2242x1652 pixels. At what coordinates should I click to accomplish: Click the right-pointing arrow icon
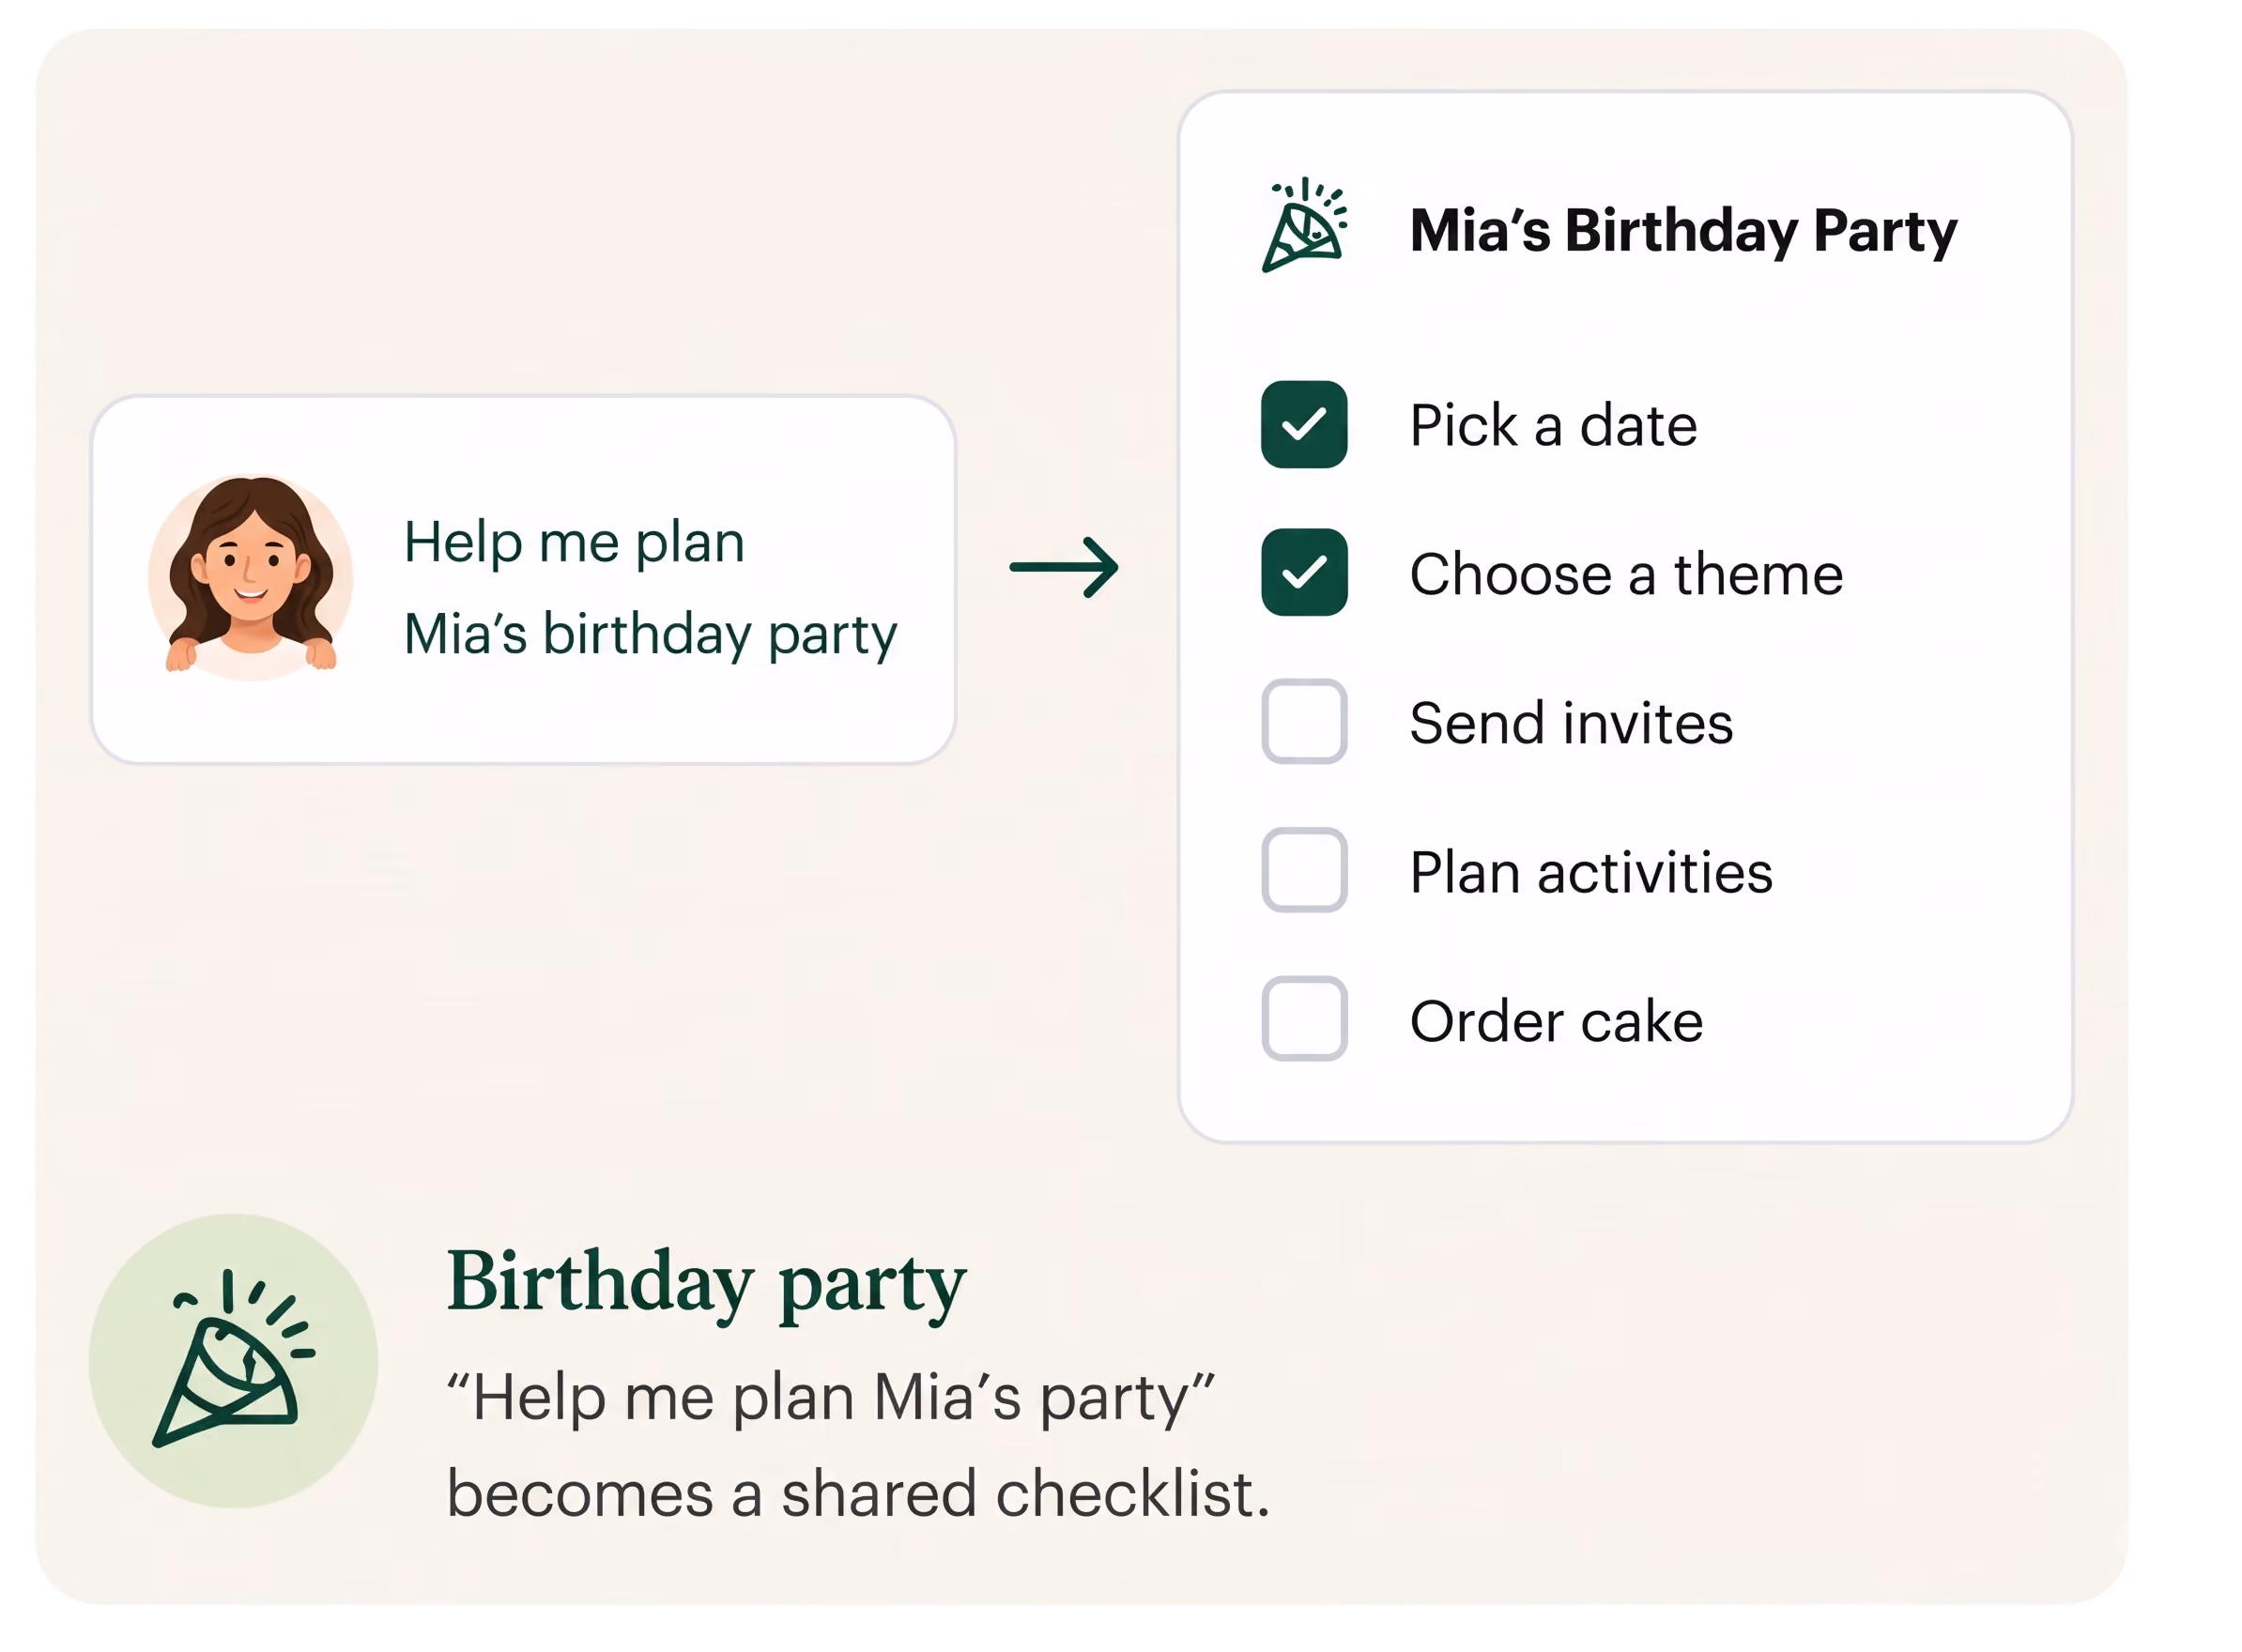[1064, 567]
